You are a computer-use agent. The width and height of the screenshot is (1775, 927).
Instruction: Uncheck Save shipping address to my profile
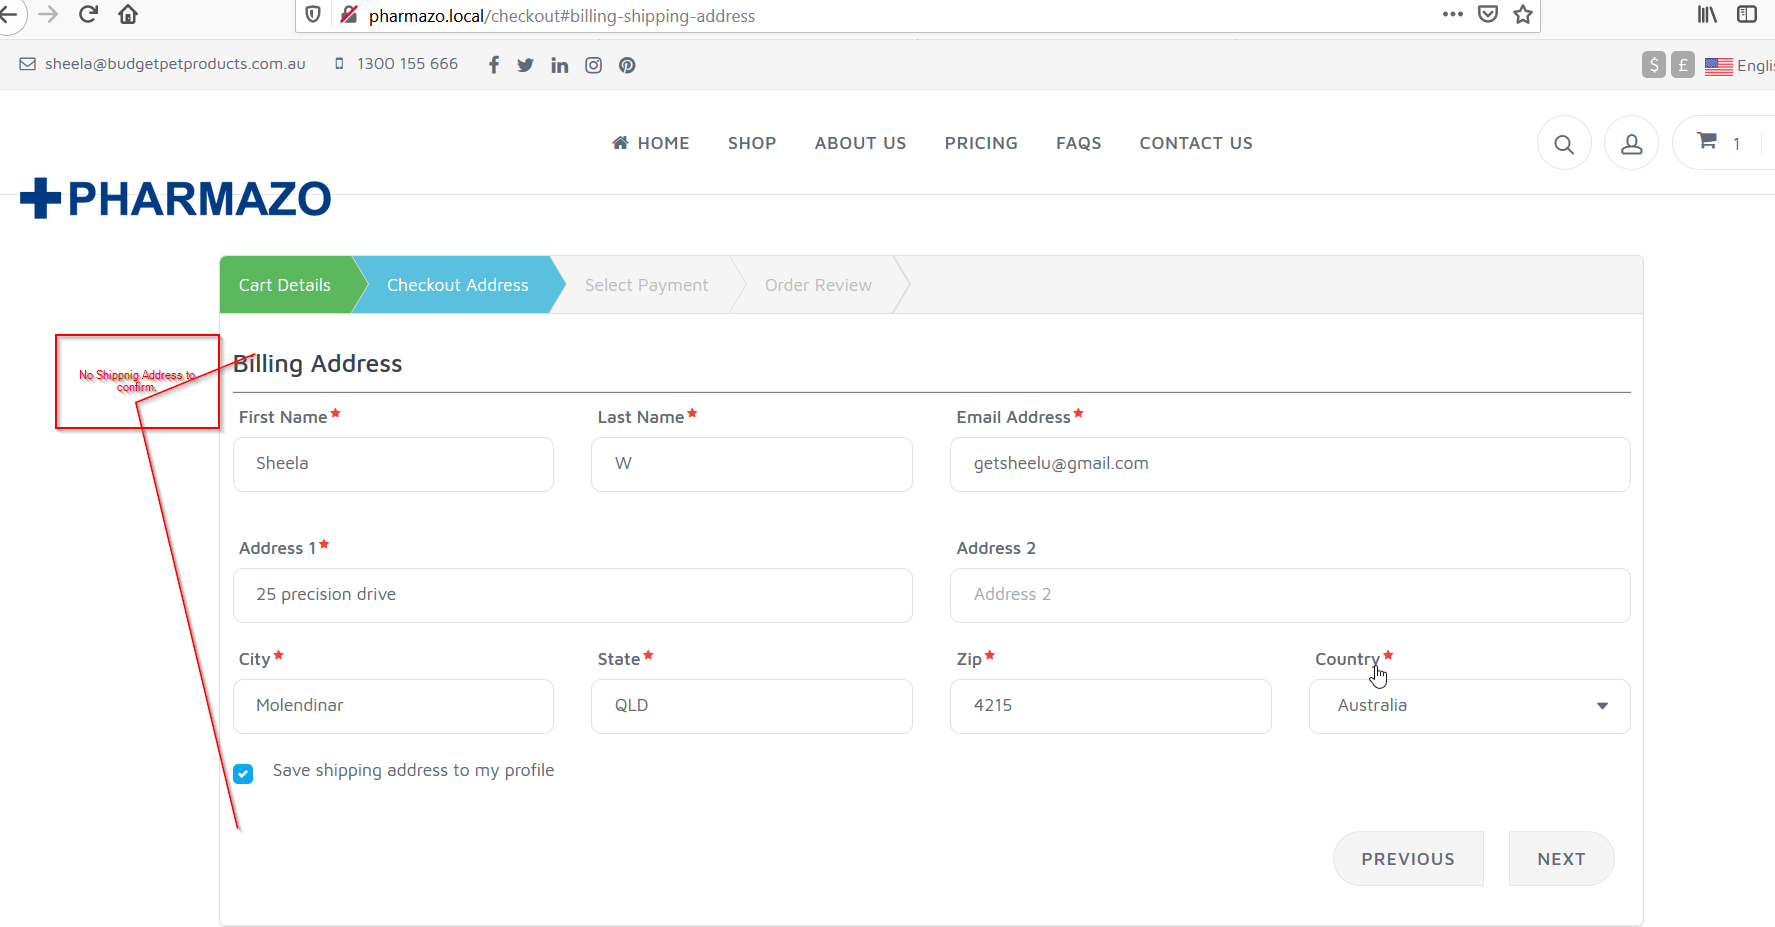pos(243,774)
